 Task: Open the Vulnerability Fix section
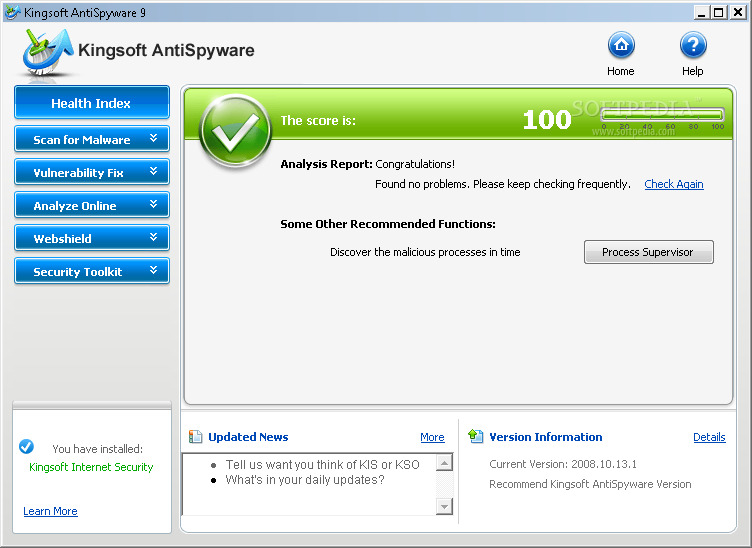(92, 172)
